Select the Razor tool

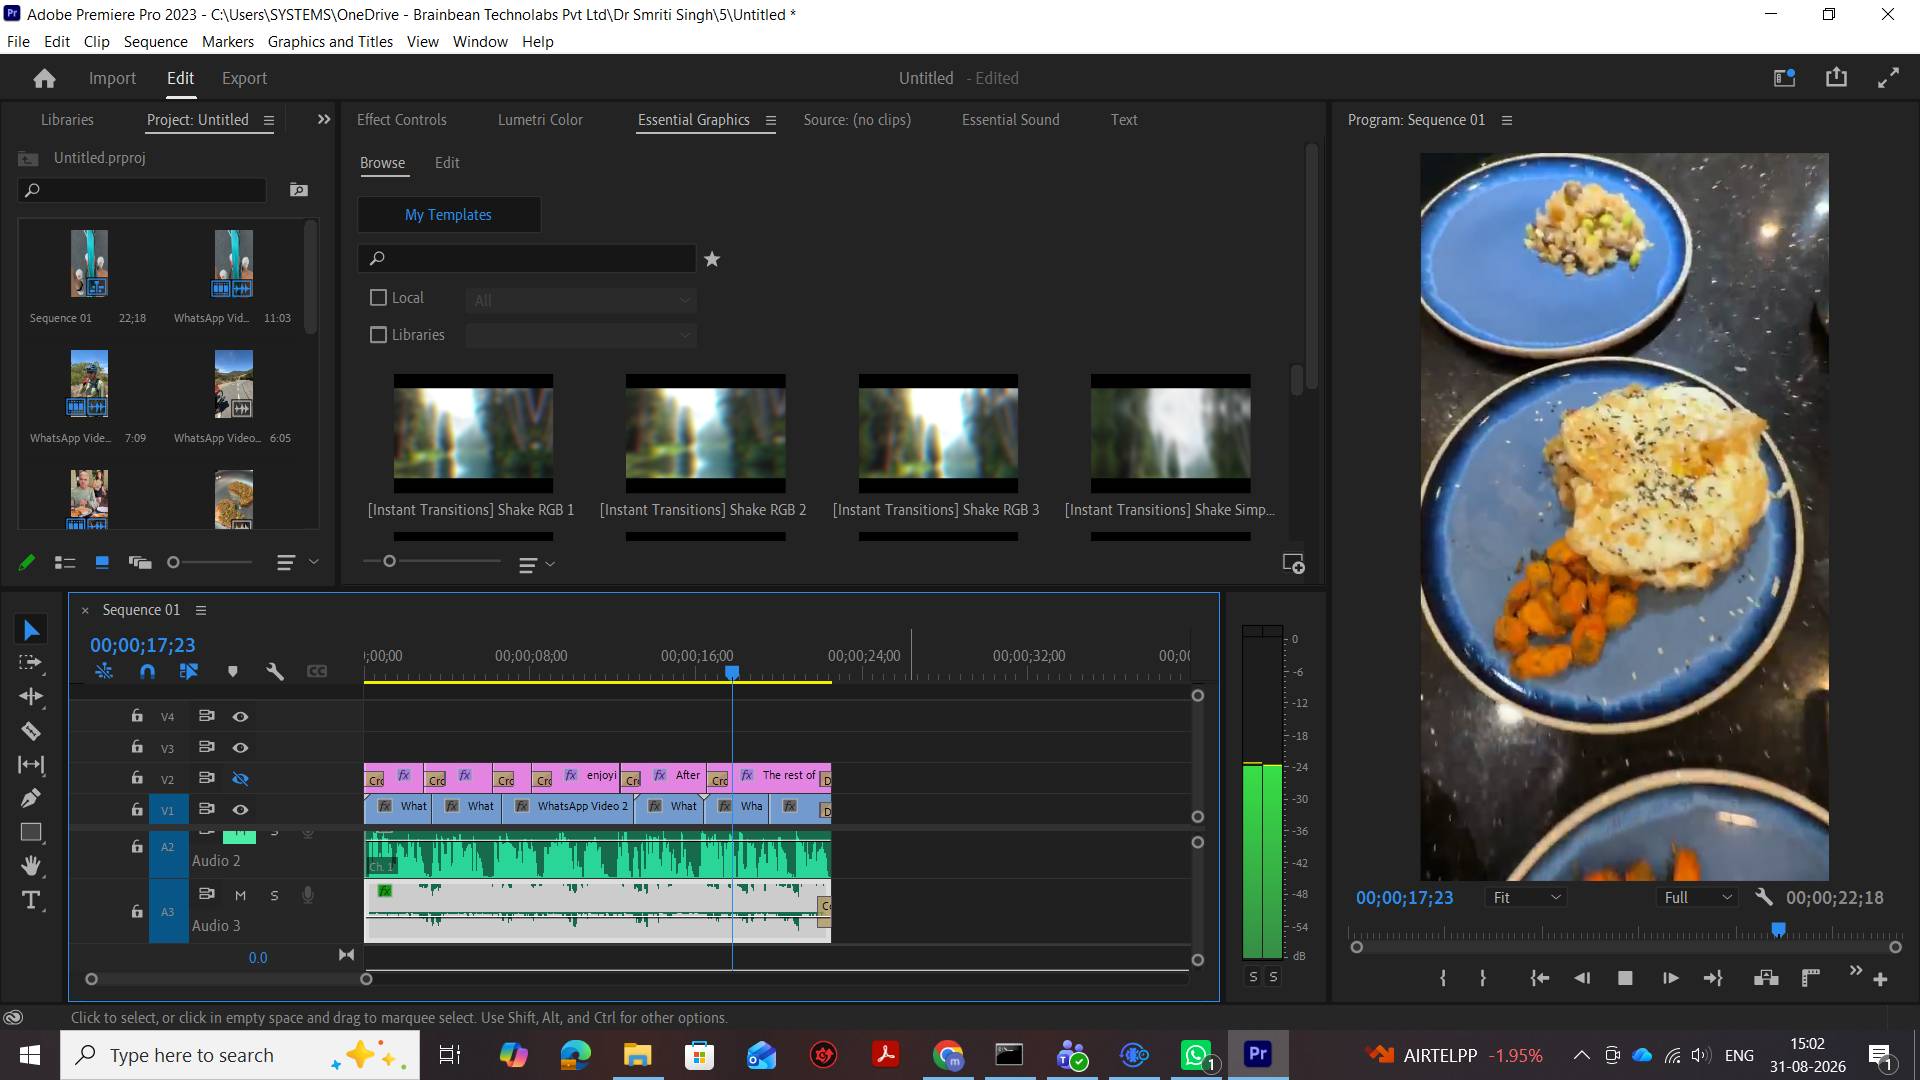pos(31,731)
